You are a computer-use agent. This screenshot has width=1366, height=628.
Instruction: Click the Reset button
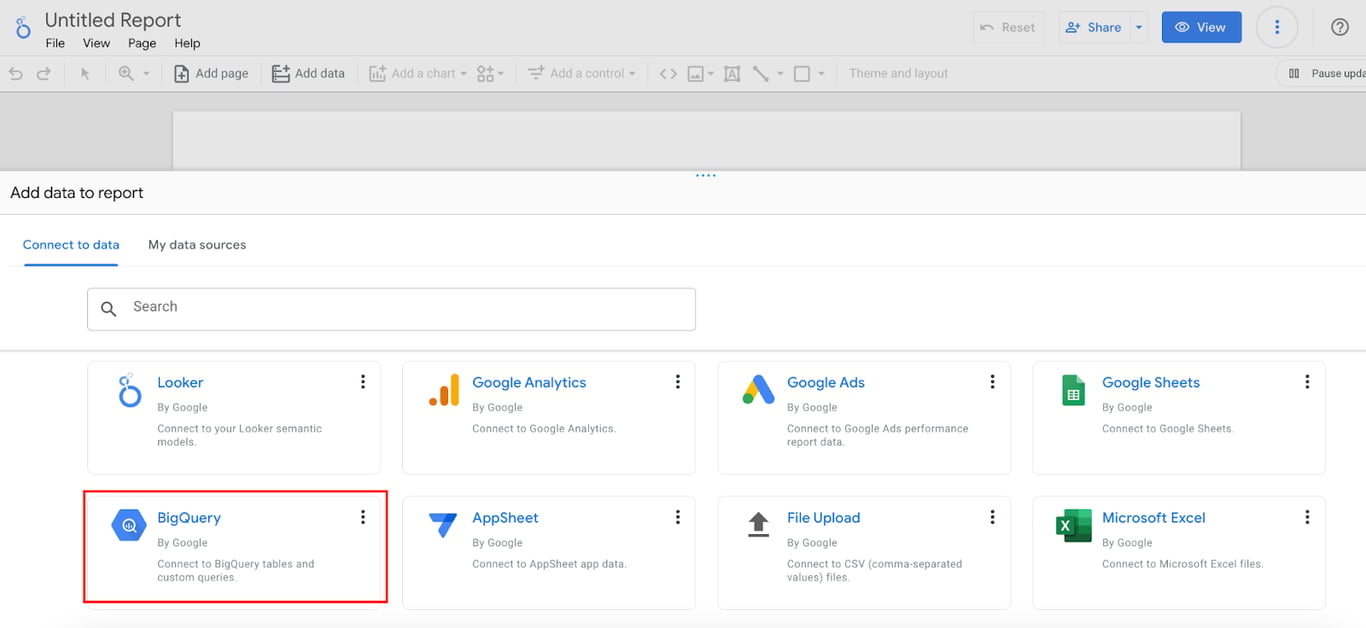(1008, 27)
